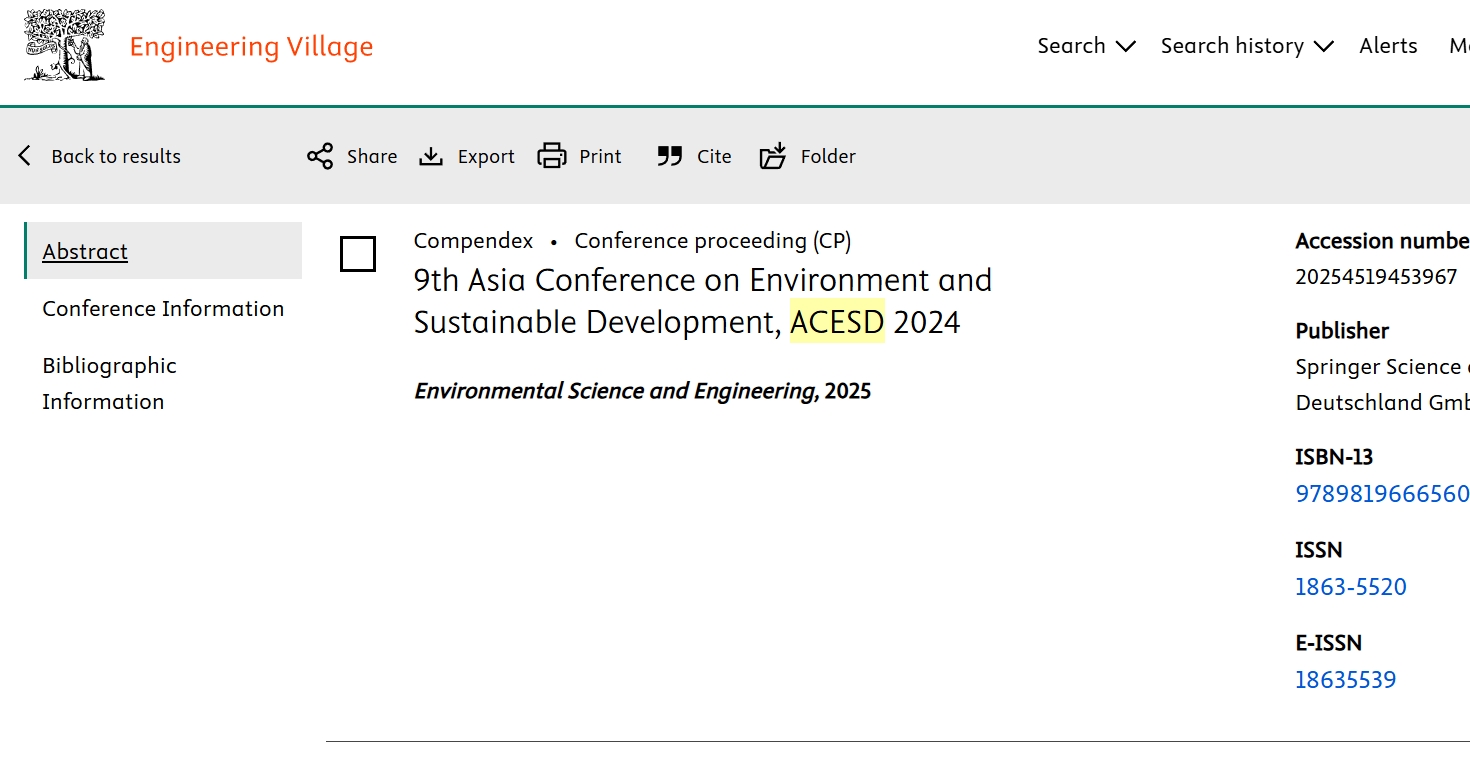
Task: Click the Engineering Village tree logo
Action: point(65,46)
